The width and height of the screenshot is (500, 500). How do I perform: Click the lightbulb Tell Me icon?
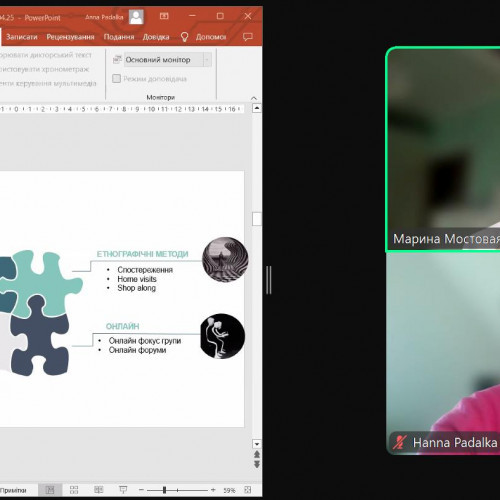click(x=184, y=37)
